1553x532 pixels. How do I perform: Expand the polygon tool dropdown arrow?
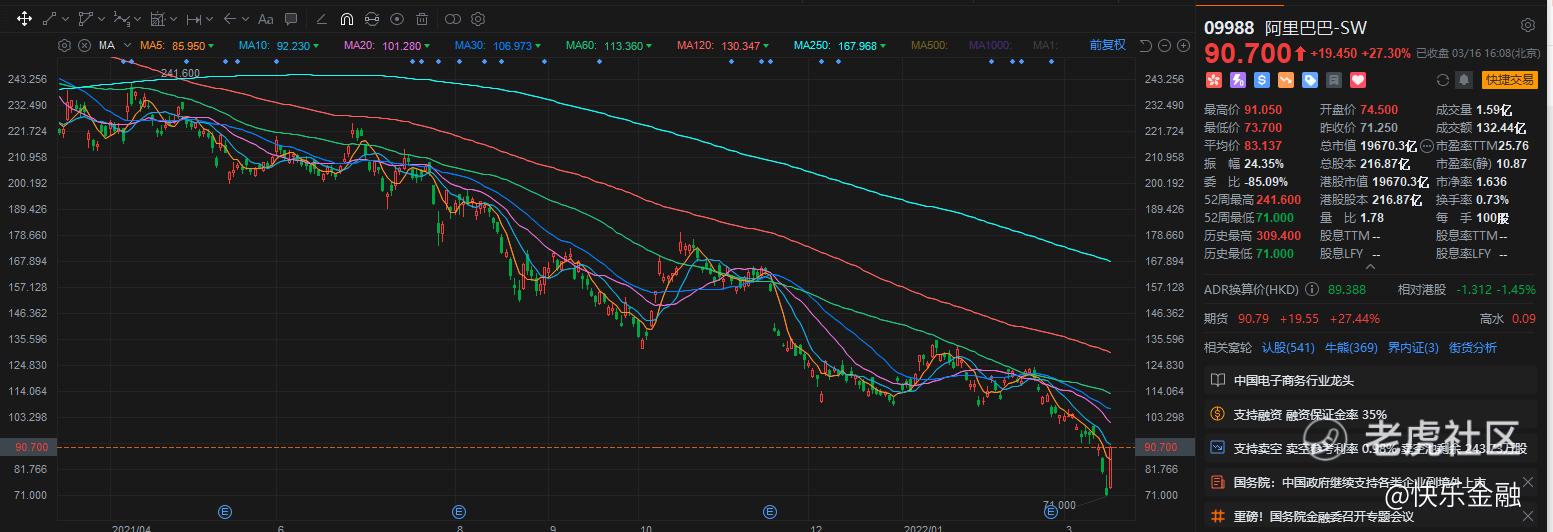pyautogui.click(x=101, y=18)
